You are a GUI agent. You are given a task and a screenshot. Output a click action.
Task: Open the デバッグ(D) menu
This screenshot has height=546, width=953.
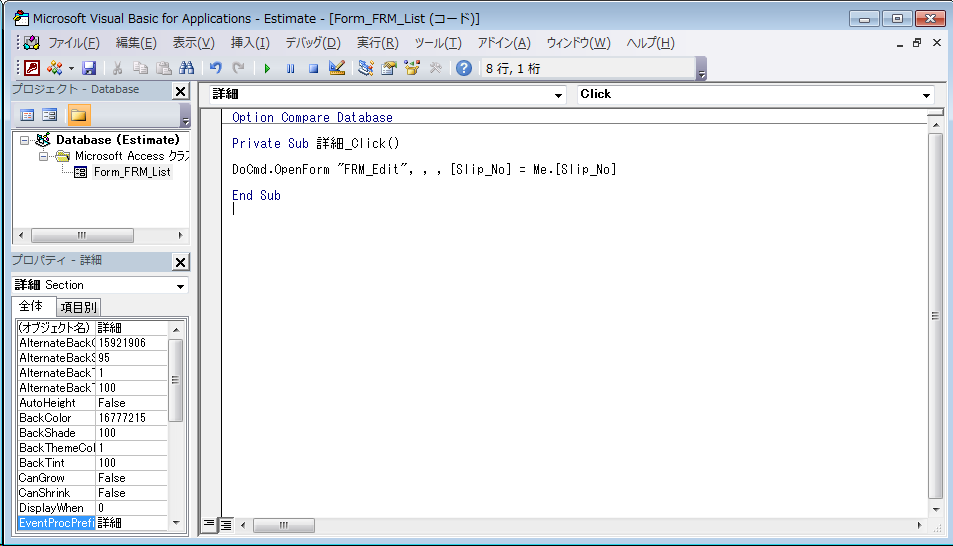pyautogui.click(x=313, y=43)
